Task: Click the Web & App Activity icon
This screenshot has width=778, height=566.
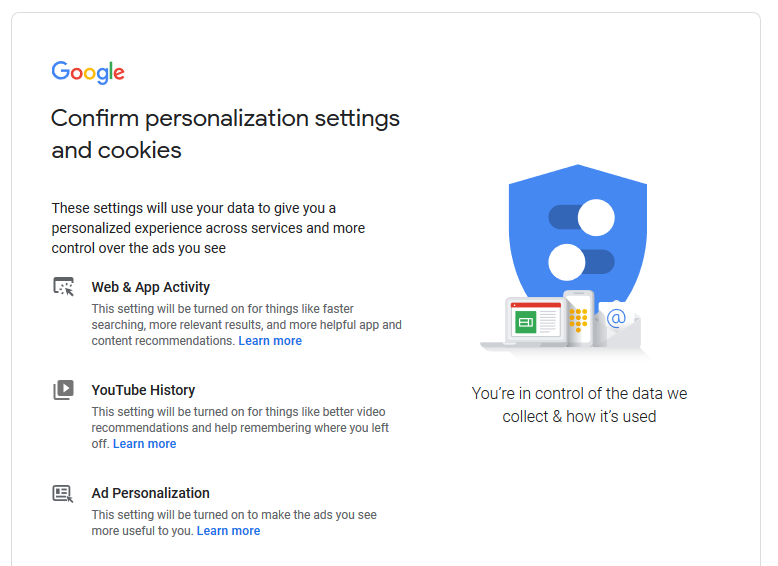Action: pyautogui.click(x=63, y=287)
